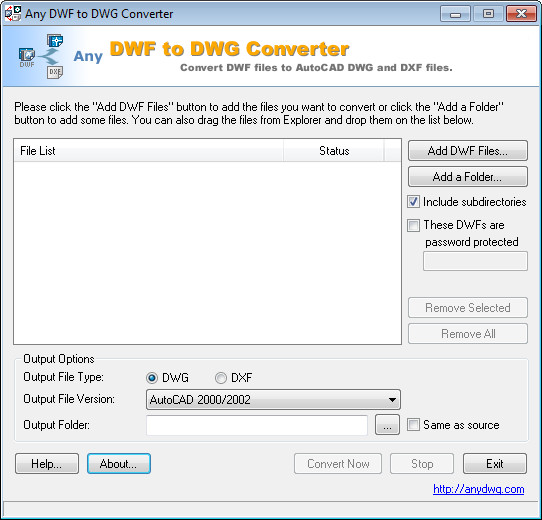Open Help
Viewport: 542px width, 520px height.
tap(47, 464)
